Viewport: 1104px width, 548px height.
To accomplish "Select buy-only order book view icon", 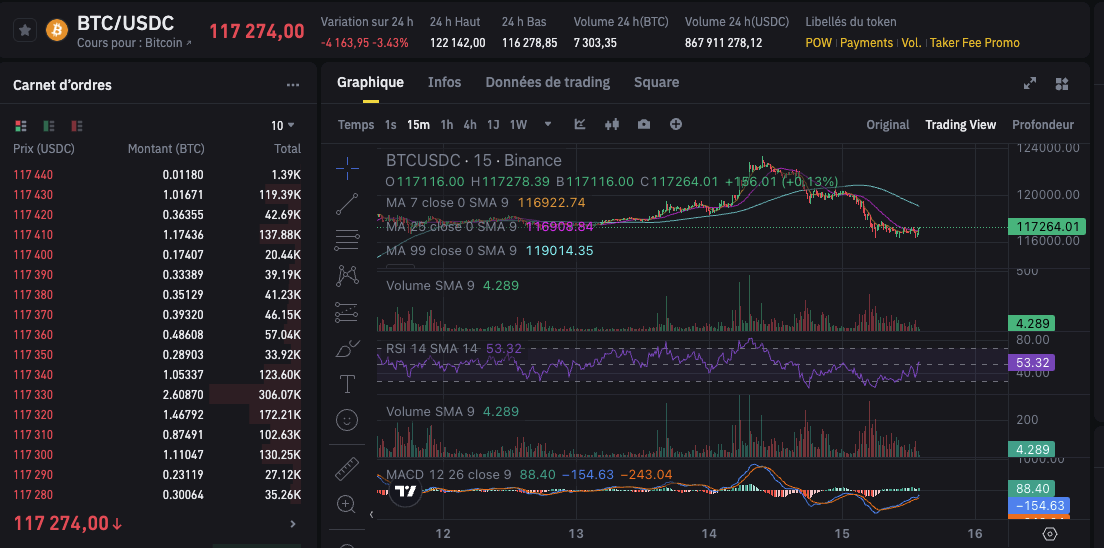I will 49,126.
